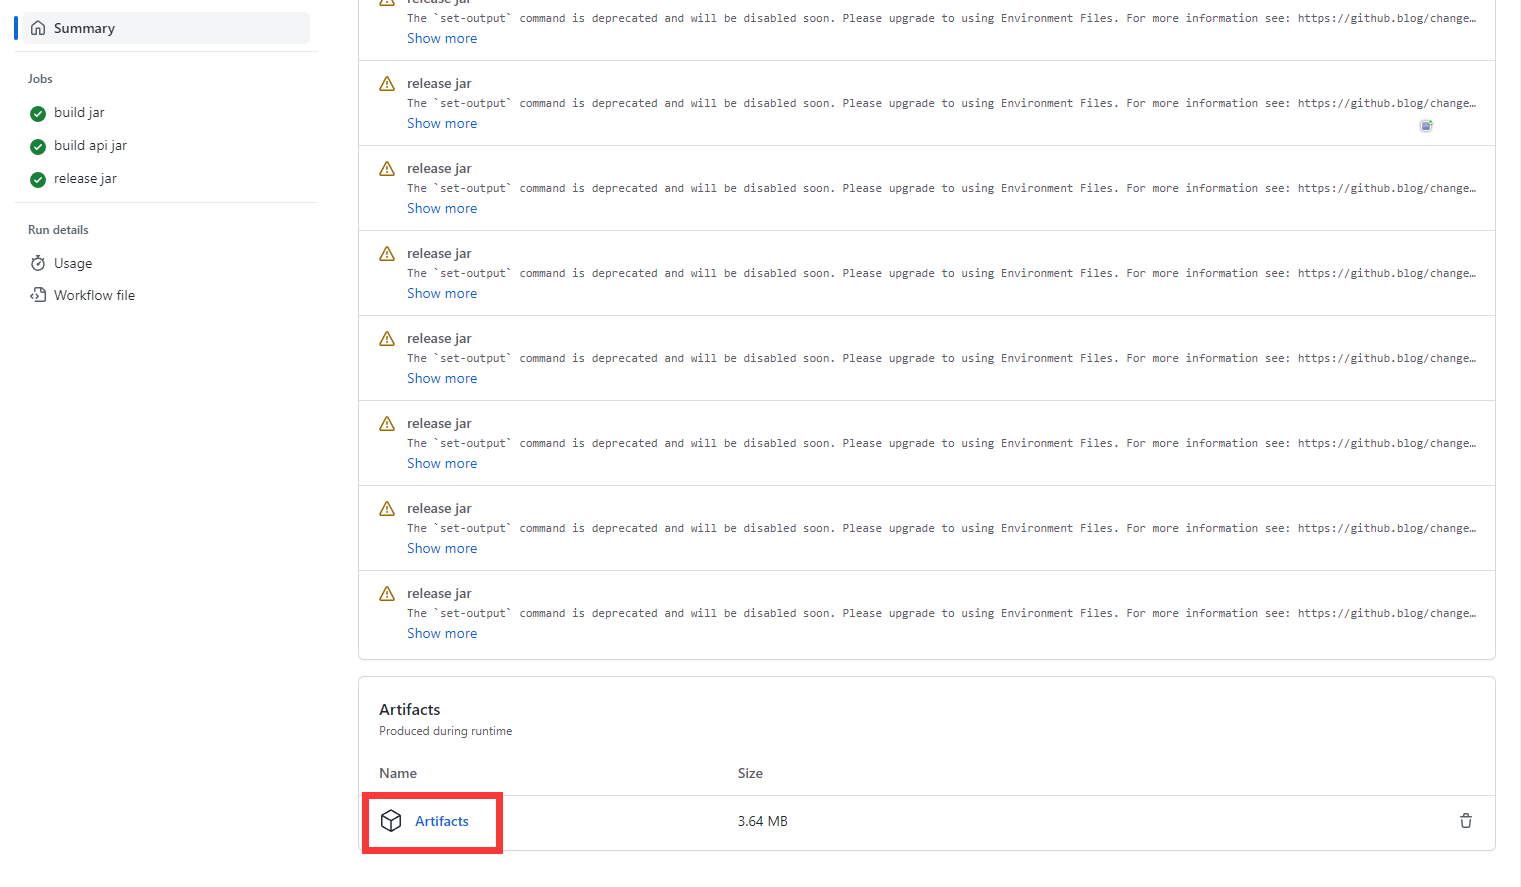Click the release jar job in the sidebar
The image size is (1521, 887).
point(85,179)
